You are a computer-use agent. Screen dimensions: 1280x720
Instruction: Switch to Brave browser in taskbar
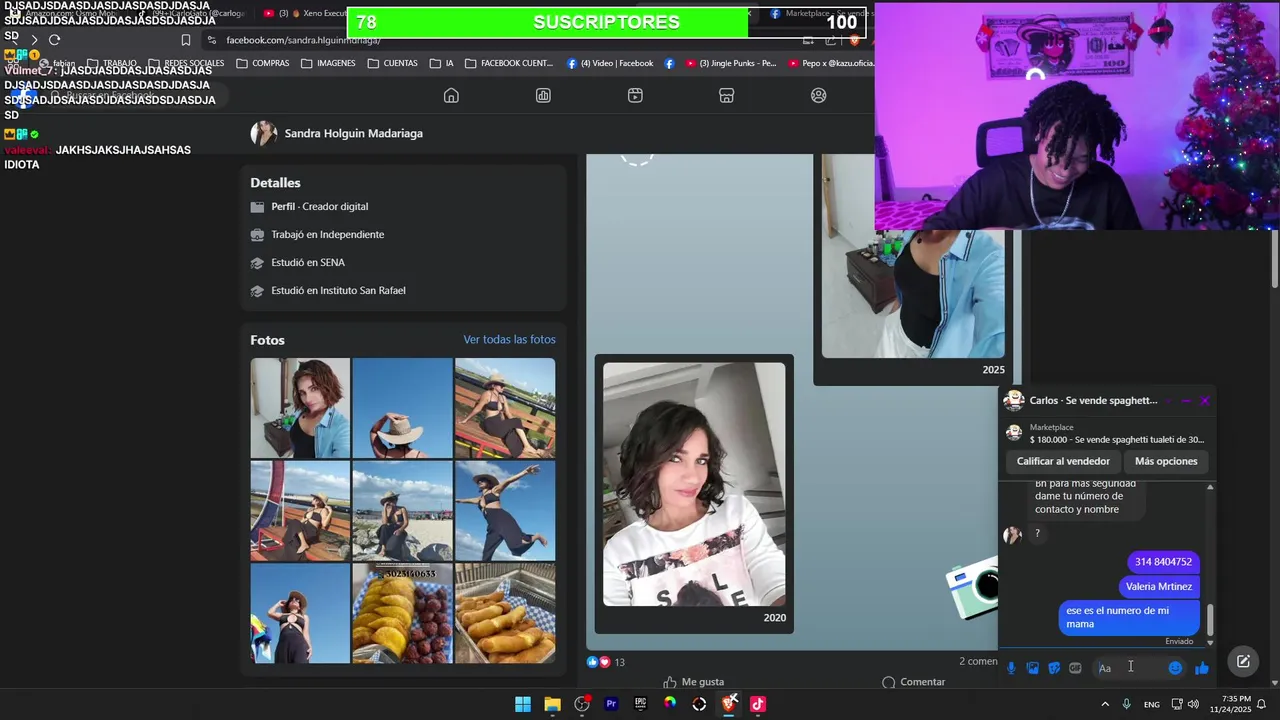pyautogui.click(x=729, y=704)
